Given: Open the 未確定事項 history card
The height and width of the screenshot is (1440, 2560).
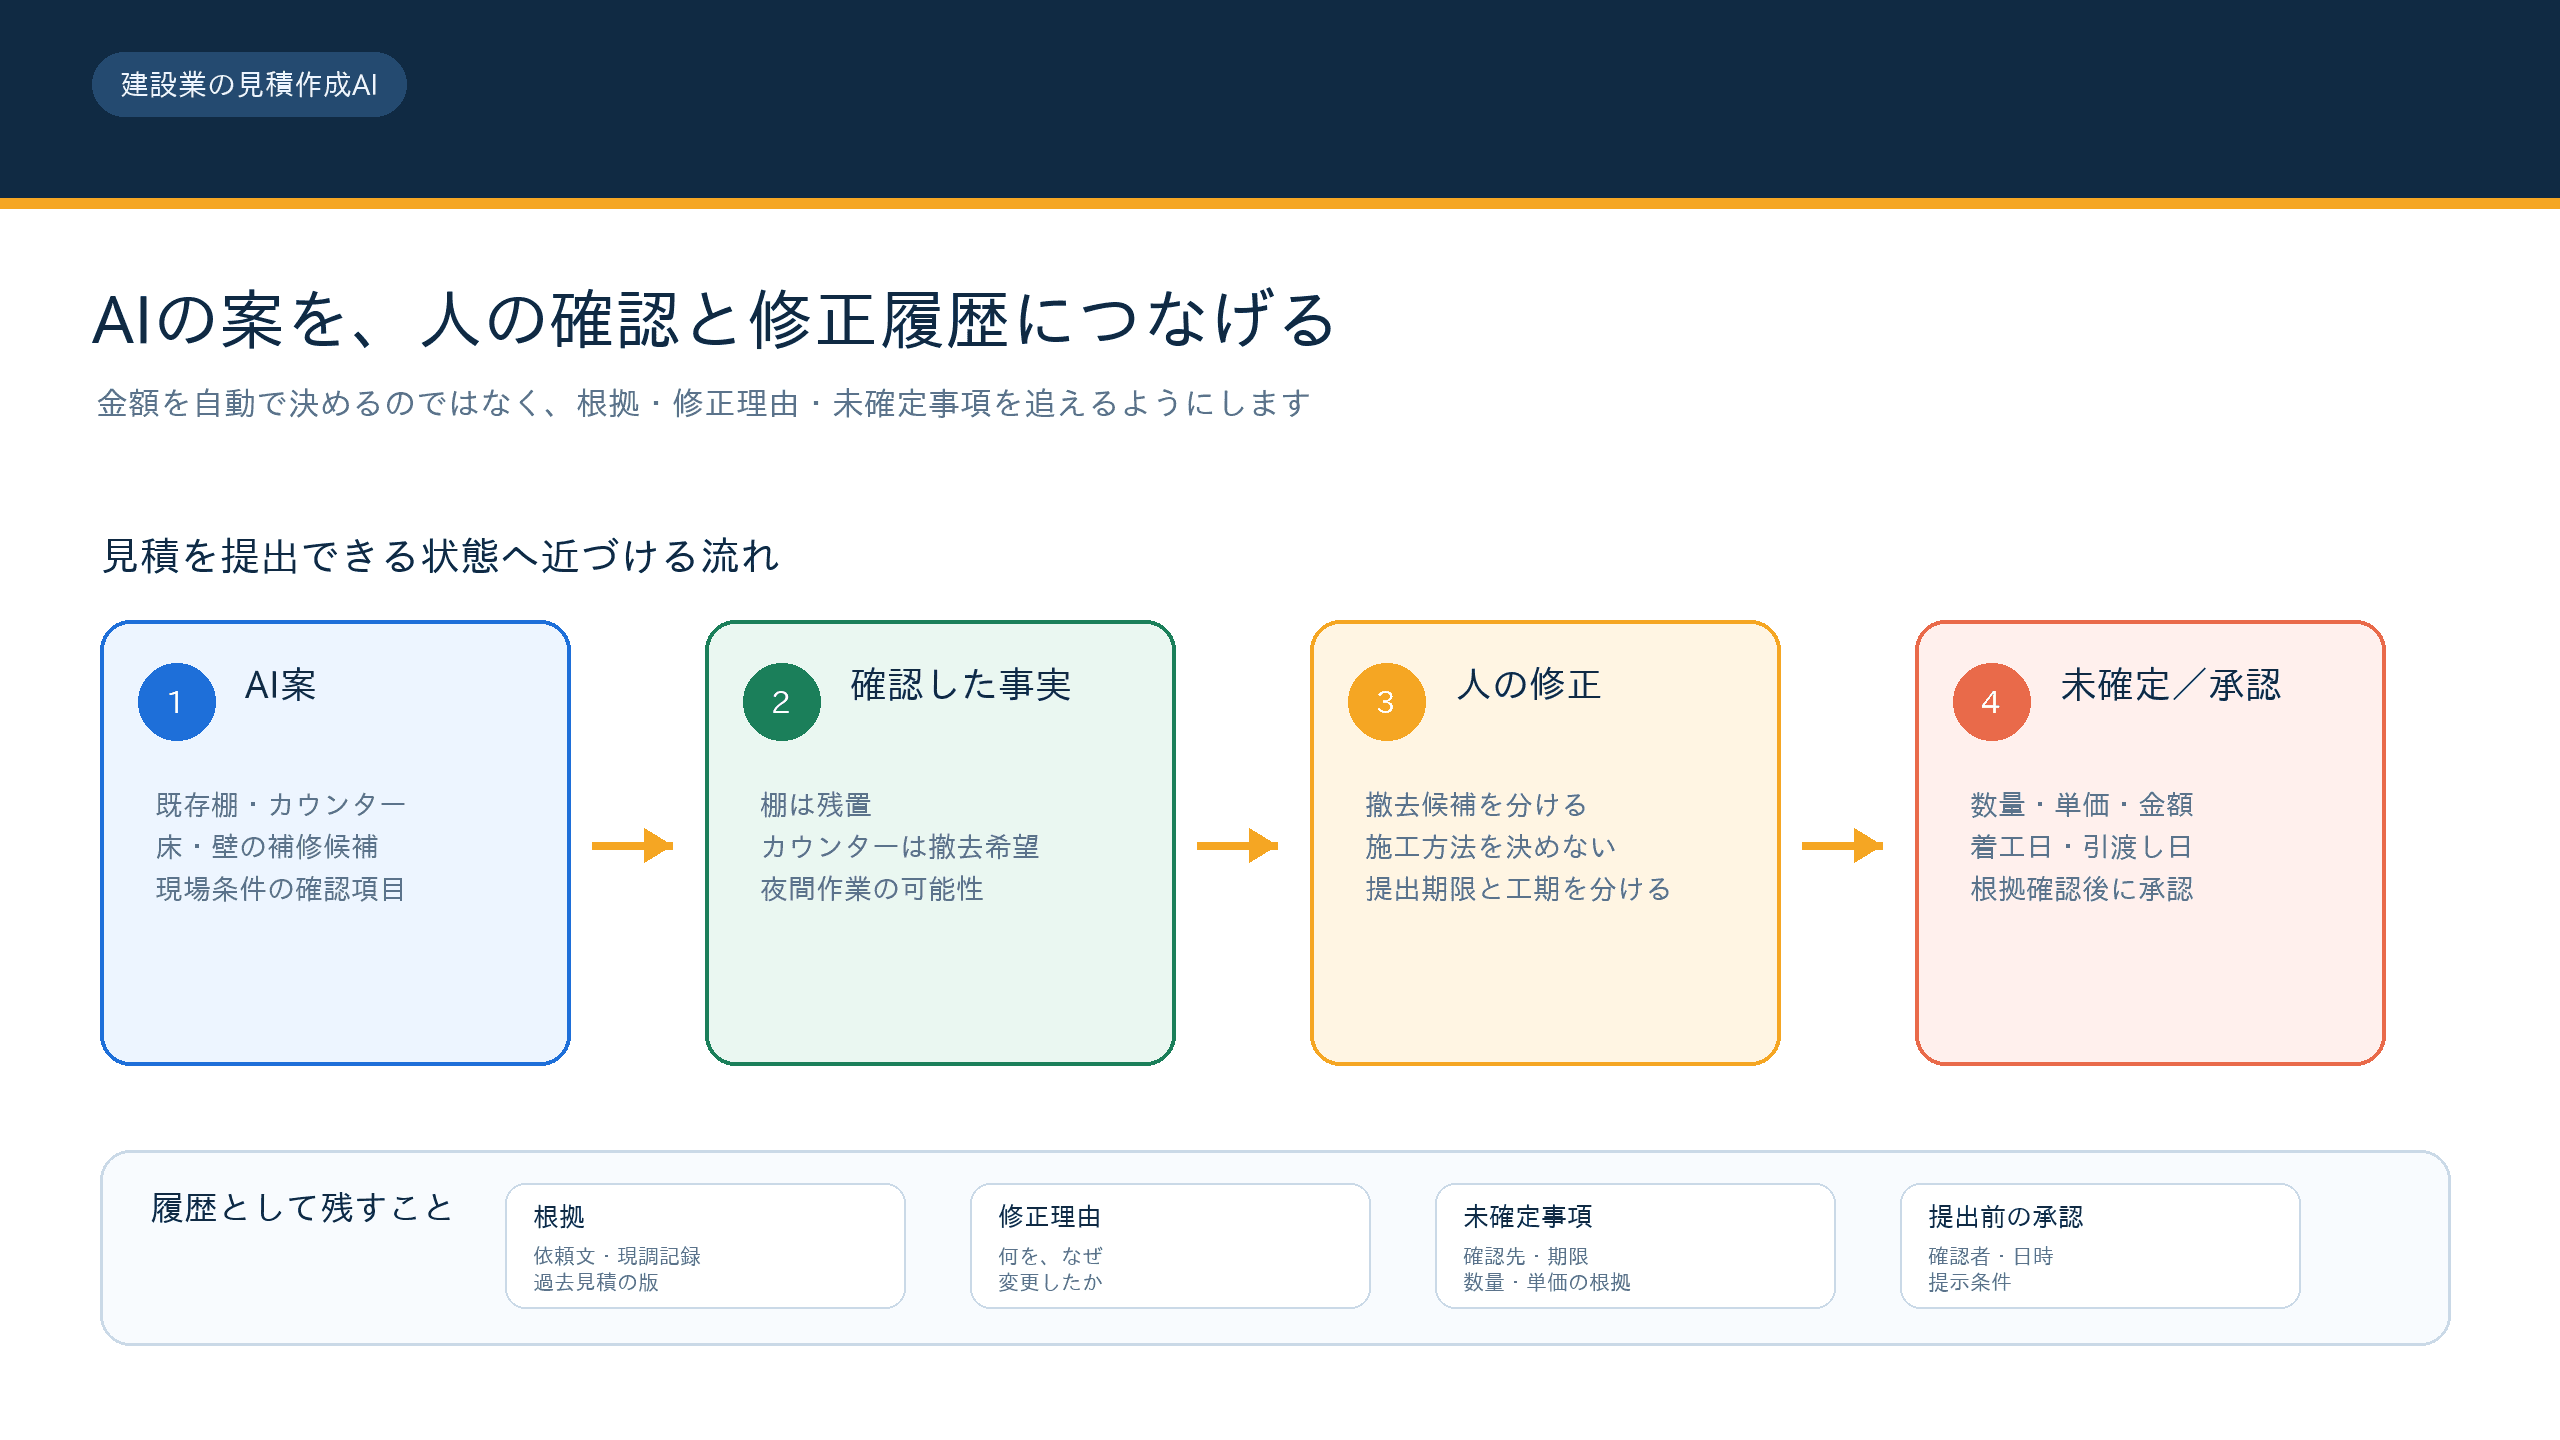Looking at the screenshot, I should pos(1635,1246).
